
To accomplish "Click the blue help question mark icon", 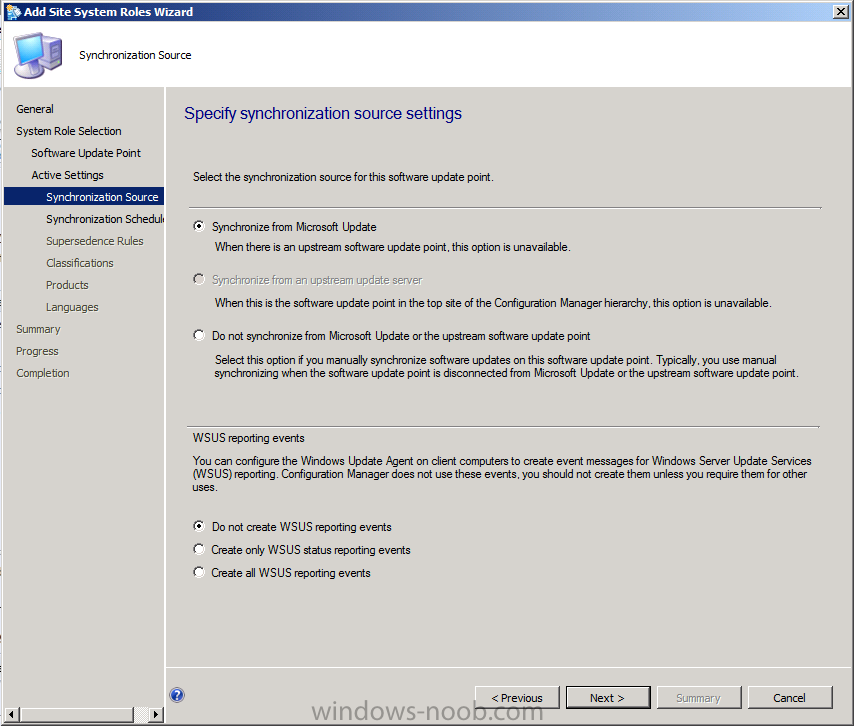I will pos(177,695).
